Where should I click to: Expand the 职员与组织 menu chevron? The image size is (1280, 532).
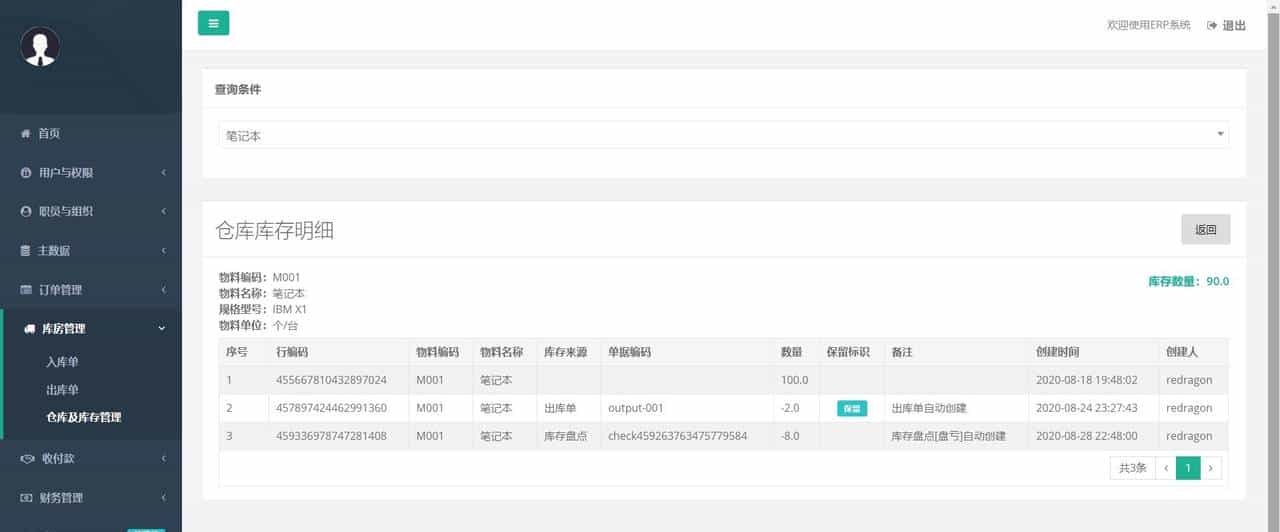tap(163, 211)
